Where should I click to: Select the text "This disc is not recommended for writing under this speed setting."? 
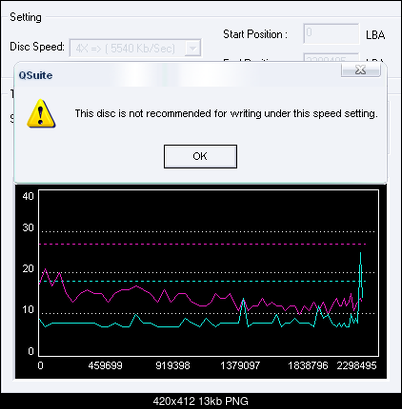pos(226,114)
